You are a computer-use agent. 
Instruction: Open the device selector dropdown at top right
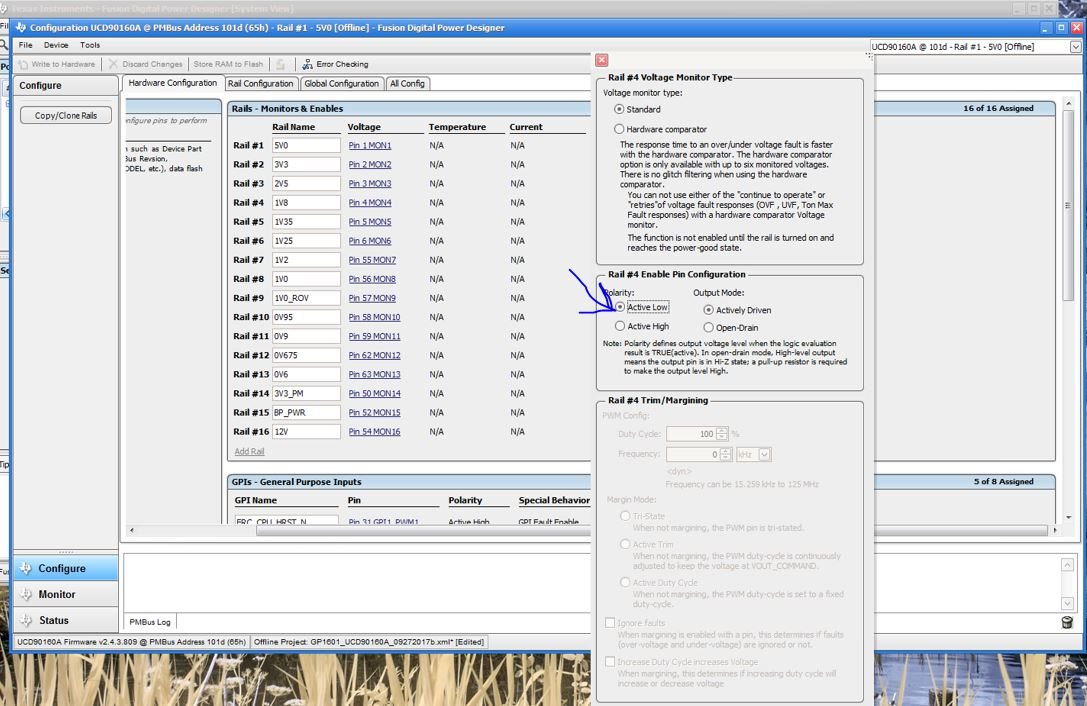tap(1075, 47)
